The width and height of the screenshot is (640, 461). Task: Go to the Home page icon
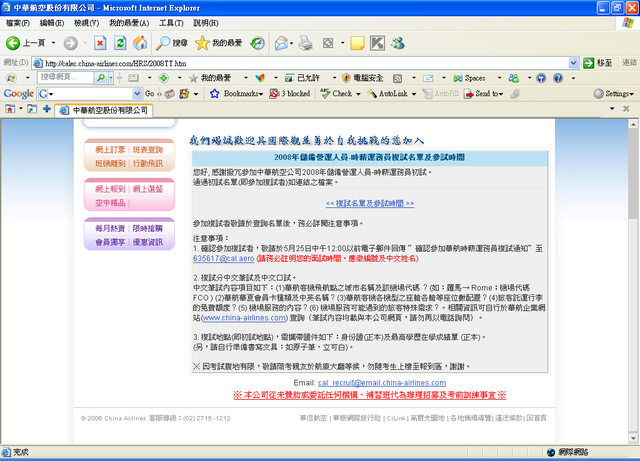140,43
